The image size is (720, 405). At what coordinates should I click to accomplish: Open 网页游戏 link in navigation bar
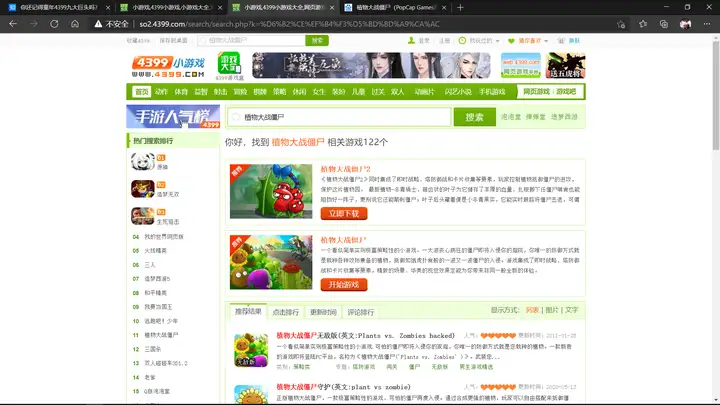point(536,91)
